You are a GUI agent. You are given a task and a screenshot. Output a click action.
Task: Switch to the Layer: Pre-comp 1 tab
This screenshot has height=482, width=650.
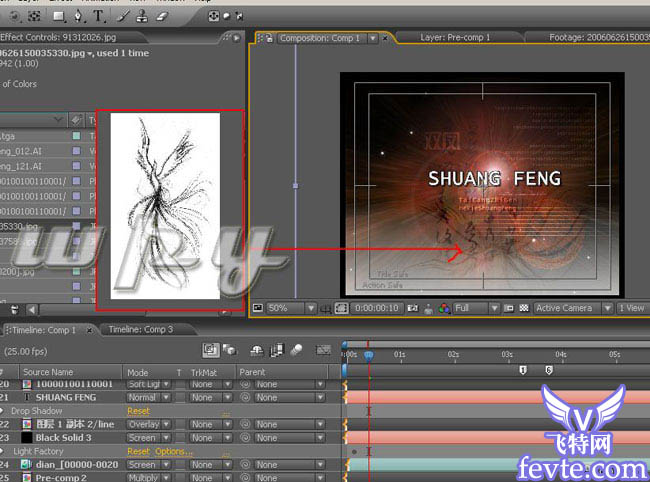point(455,38)
